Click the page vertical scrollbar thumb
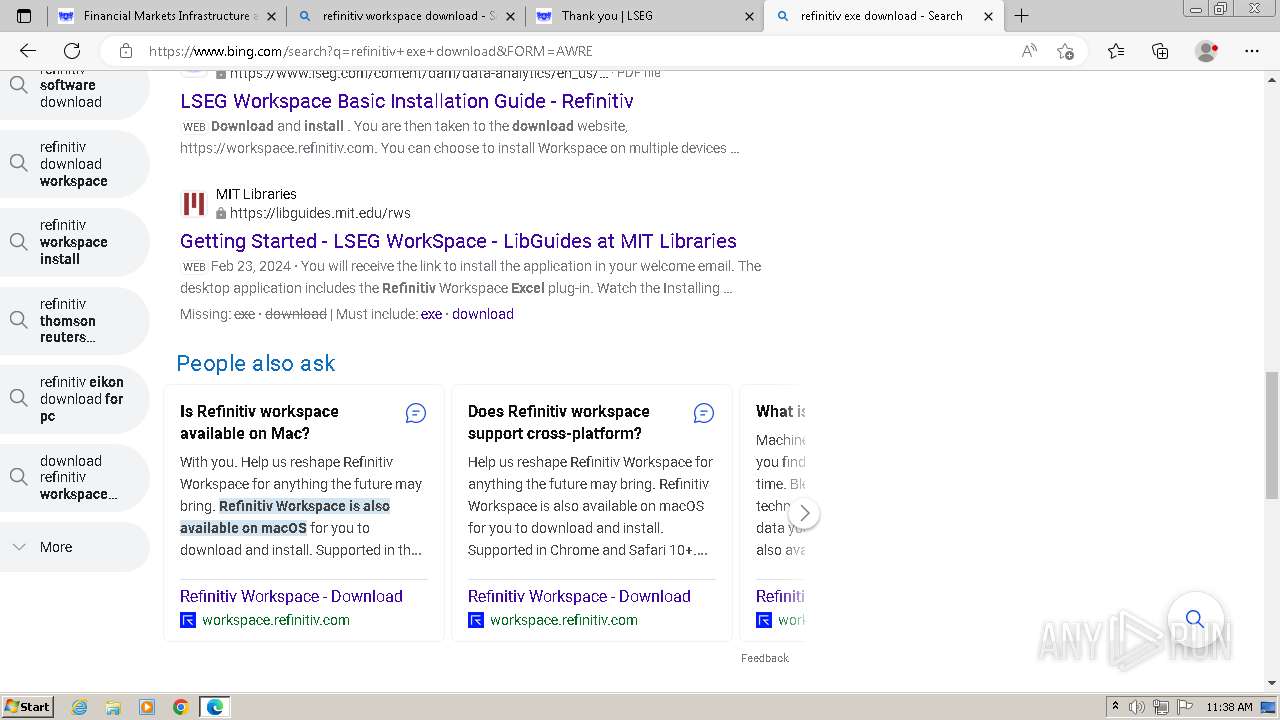Image resolution: width=1280 pixels, height=720 pixels. click(1272, 435)
